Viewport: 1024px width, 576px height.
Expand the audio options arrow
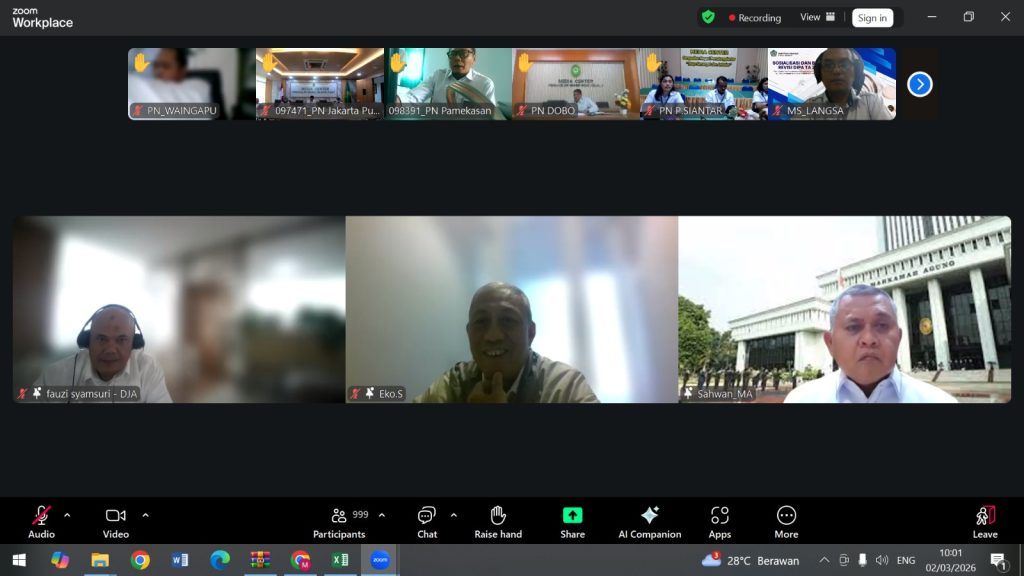pos(67,515)
